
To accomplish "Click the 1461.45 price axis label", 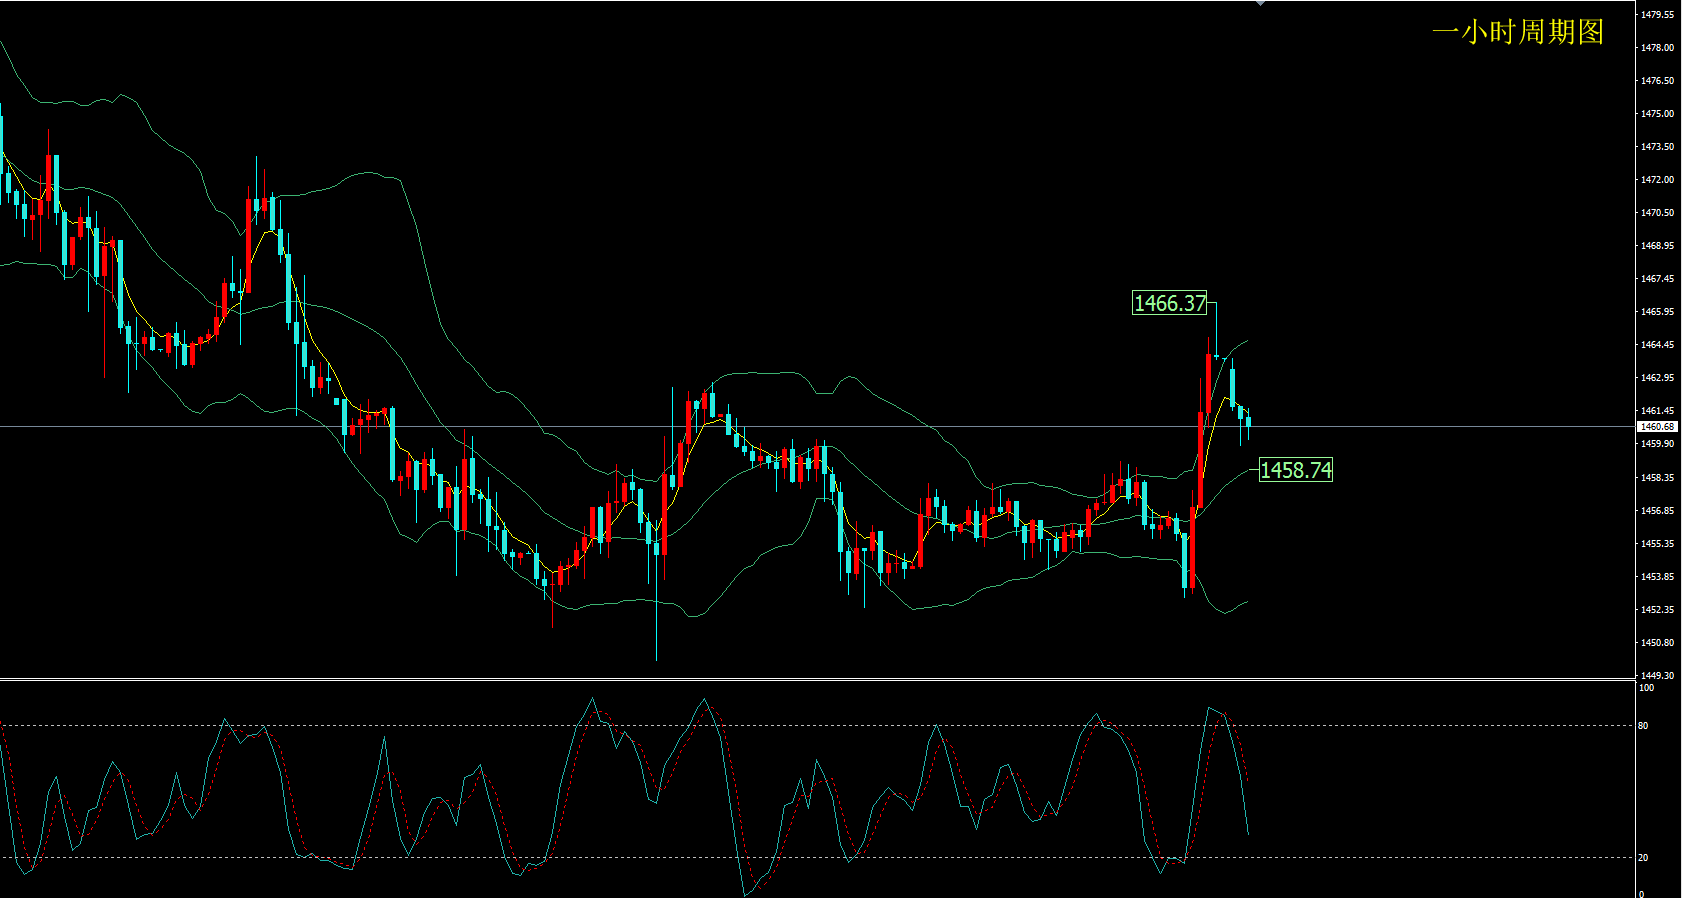I will pyautogui.click(x=1657, y=411).
